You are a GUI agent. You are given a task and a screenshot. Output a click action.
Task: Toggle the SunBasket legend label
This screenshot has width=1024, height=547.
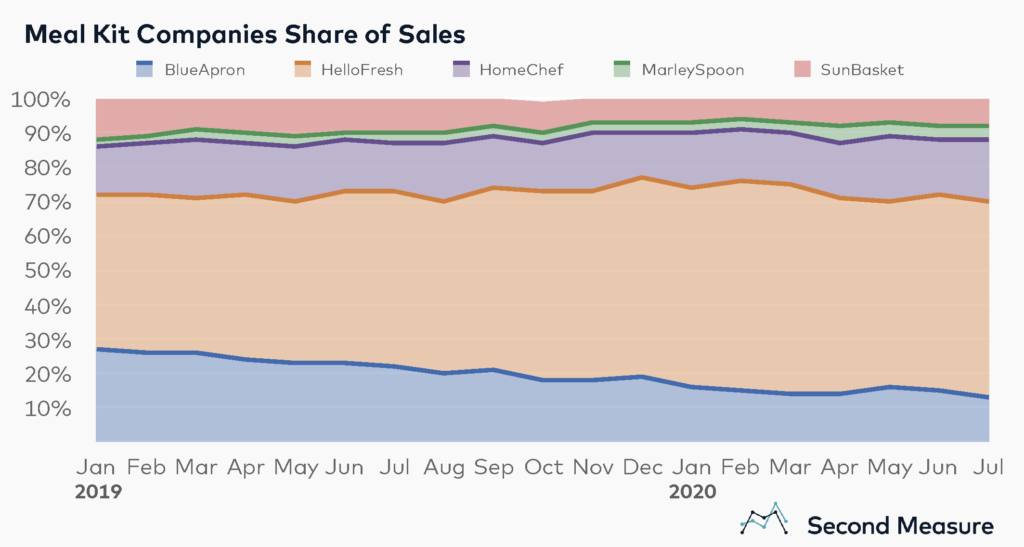(x=862, y=70)
